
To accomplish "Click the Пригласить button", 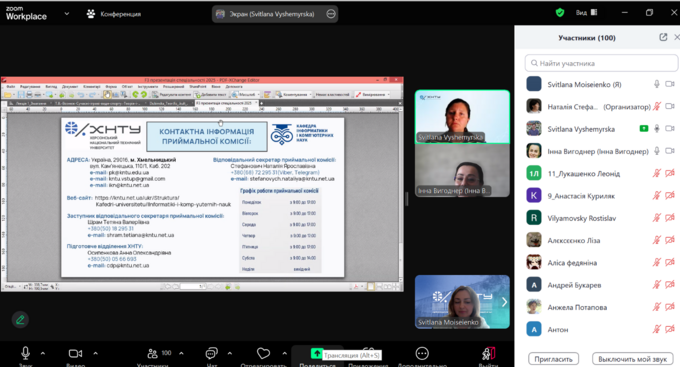I will (x=553, y=359).
